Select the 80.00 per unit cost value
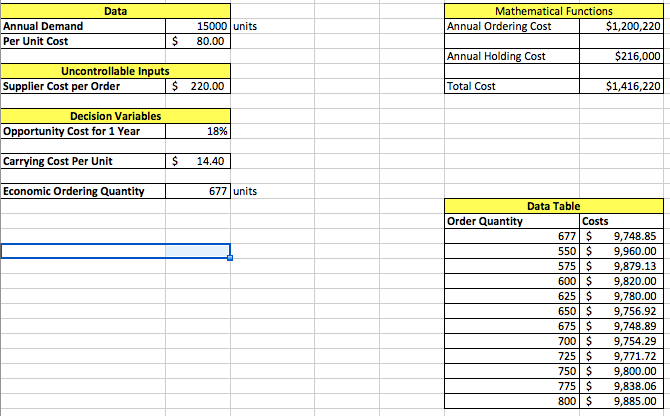Viewport: 670px width, 416px height. [198, 41]
